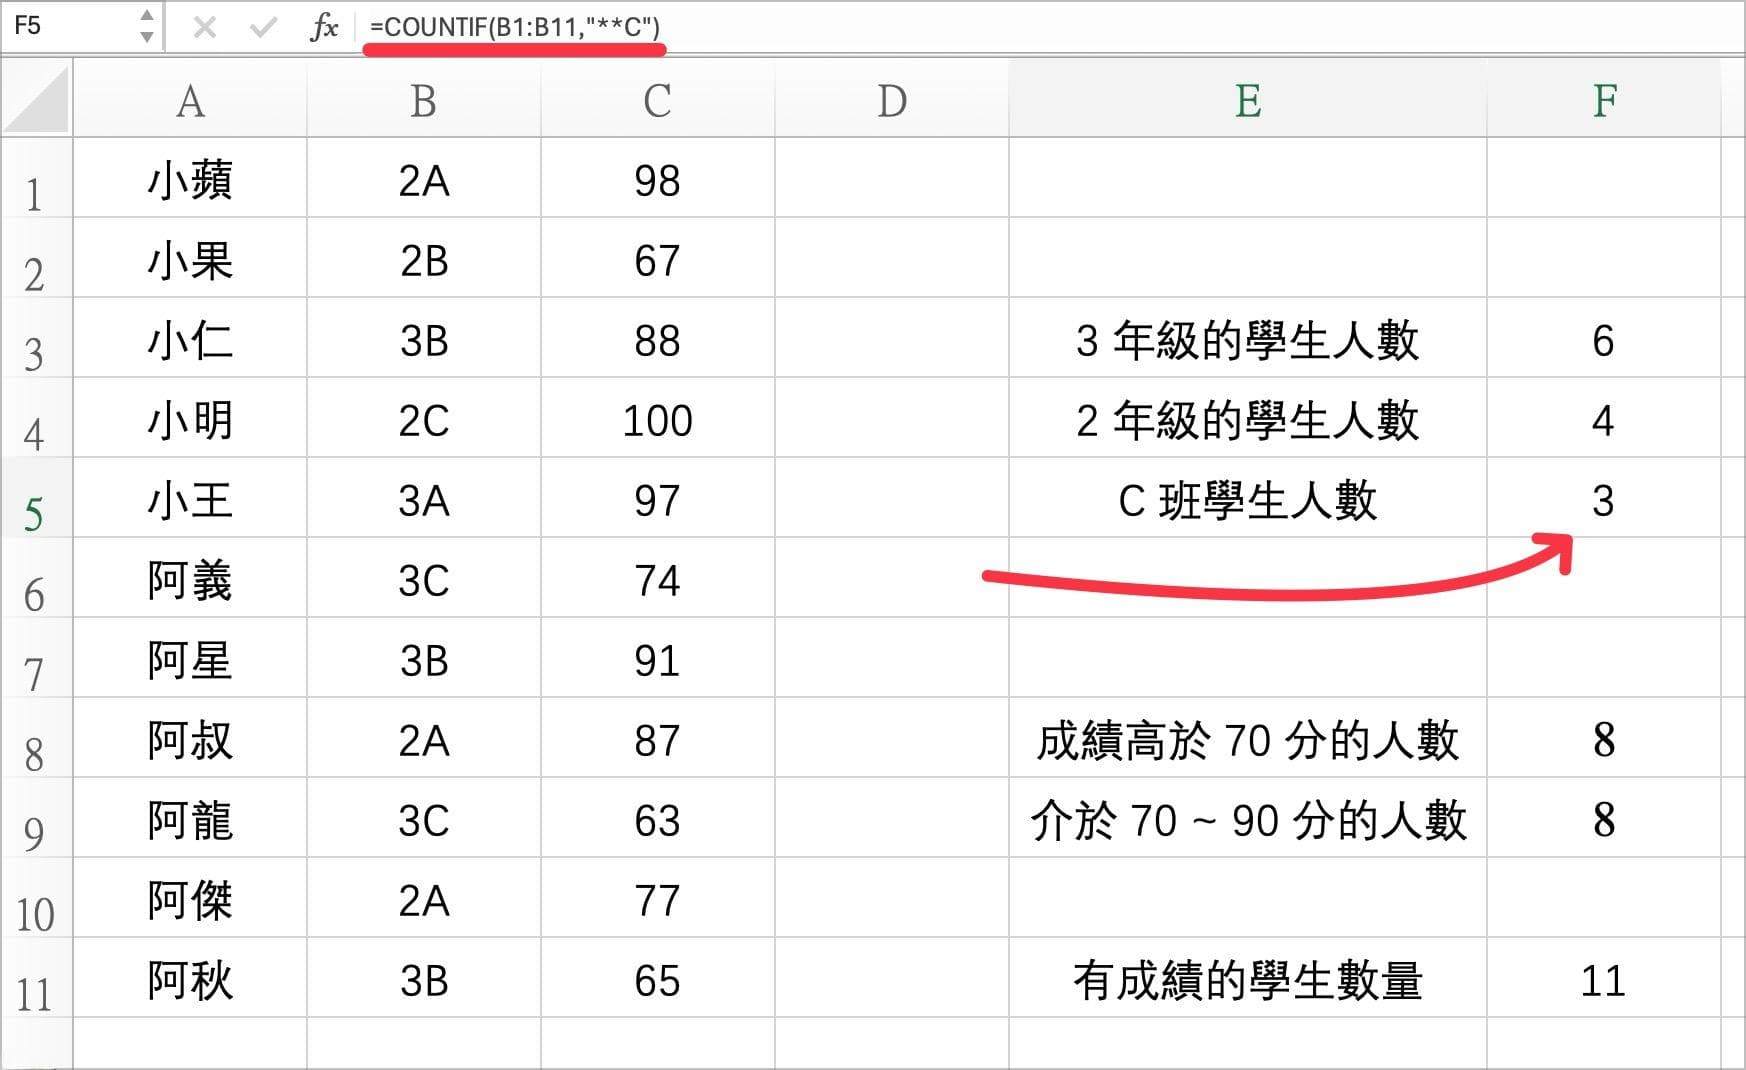Click the cancel (X) icon in formula bar
1746x1070 pixels.
coord(205,27)
